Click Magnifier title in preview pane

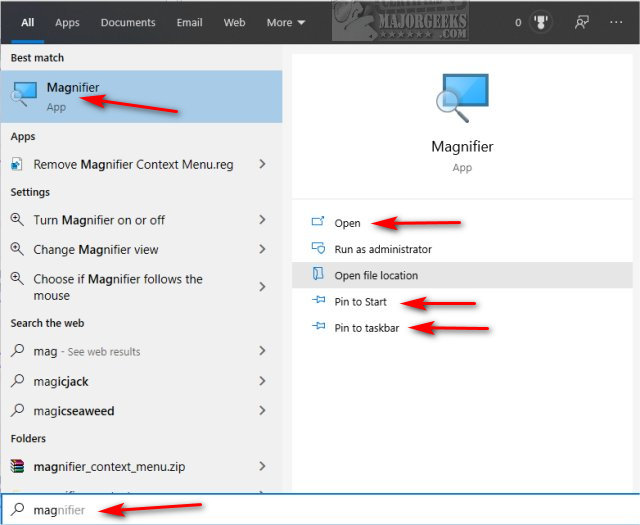(462, 147)
